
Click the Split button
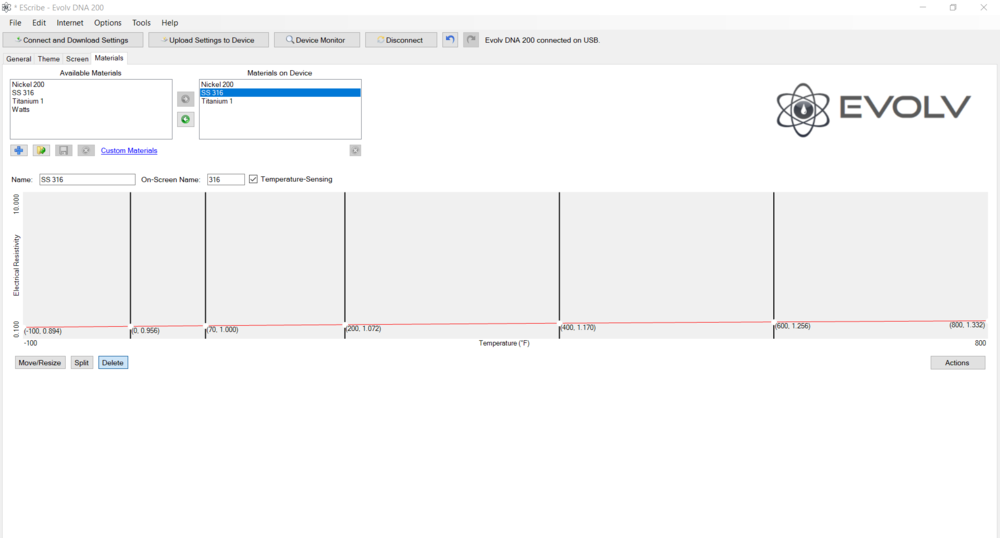82,363
